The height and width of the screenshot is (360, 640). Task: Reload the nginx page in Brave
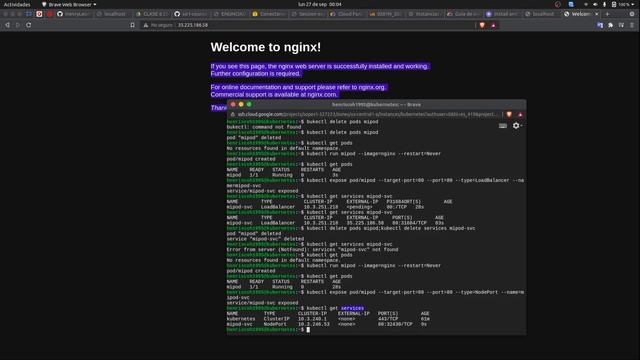[x=29, y=25]
